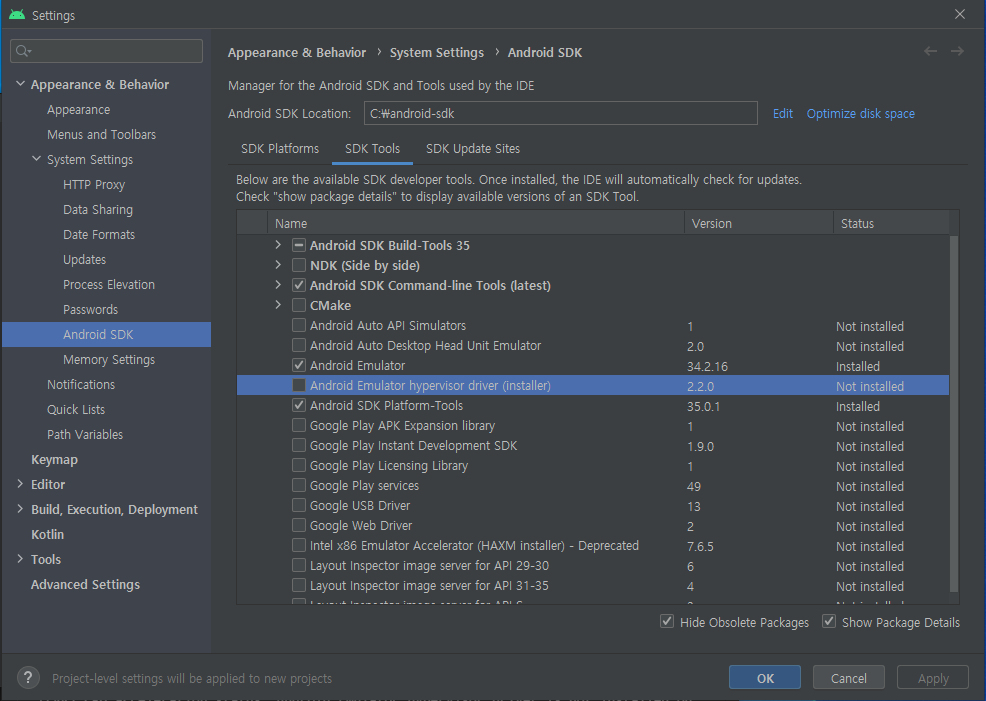Click Android SDK Location text field
The height and width of the screenshot is (701, 986).
[x=560, y=113]
